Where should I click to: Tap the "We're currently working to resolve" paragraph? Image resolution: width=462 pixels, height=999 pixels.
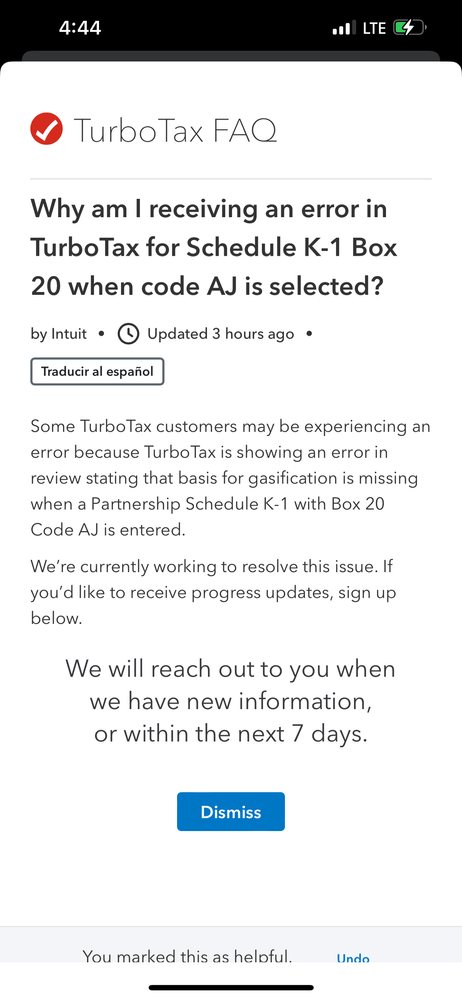pyautogui.click(x=213, y=593)
